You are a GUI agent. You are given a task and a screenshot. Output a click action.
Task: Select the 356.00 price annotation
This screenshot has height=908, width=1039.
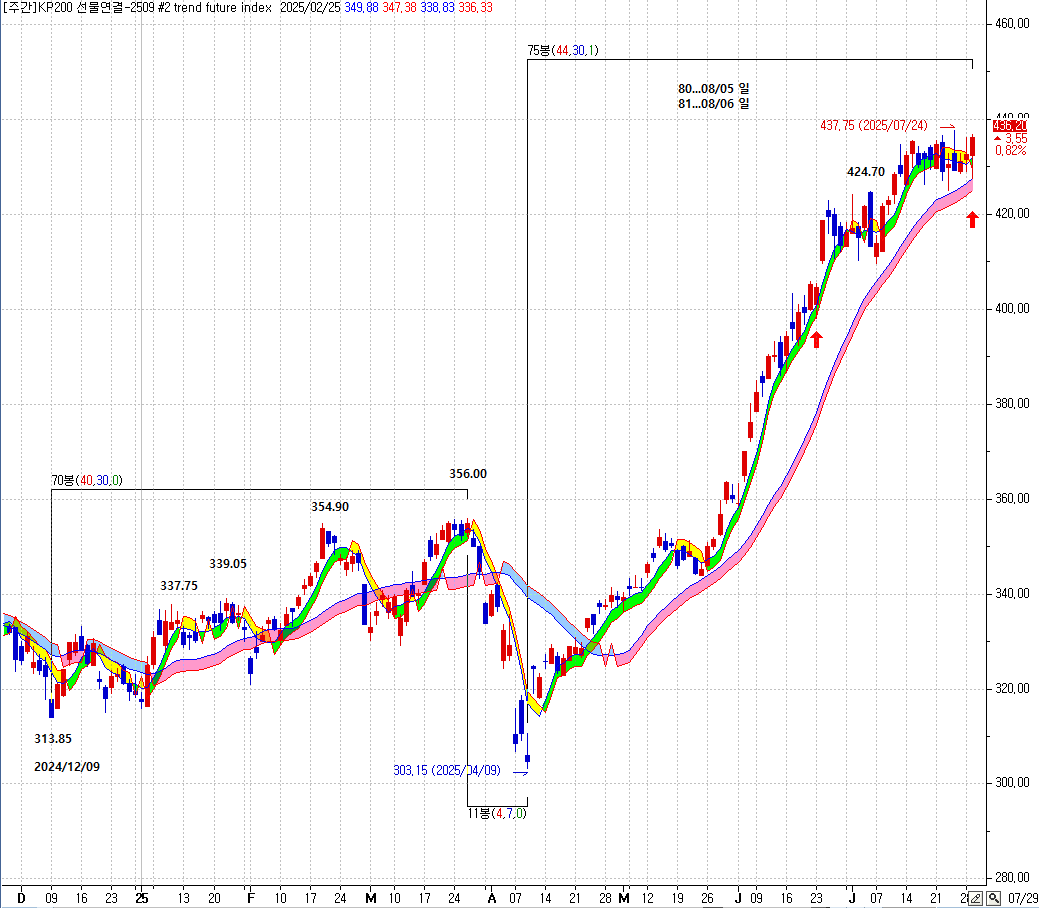click(468, 474)
